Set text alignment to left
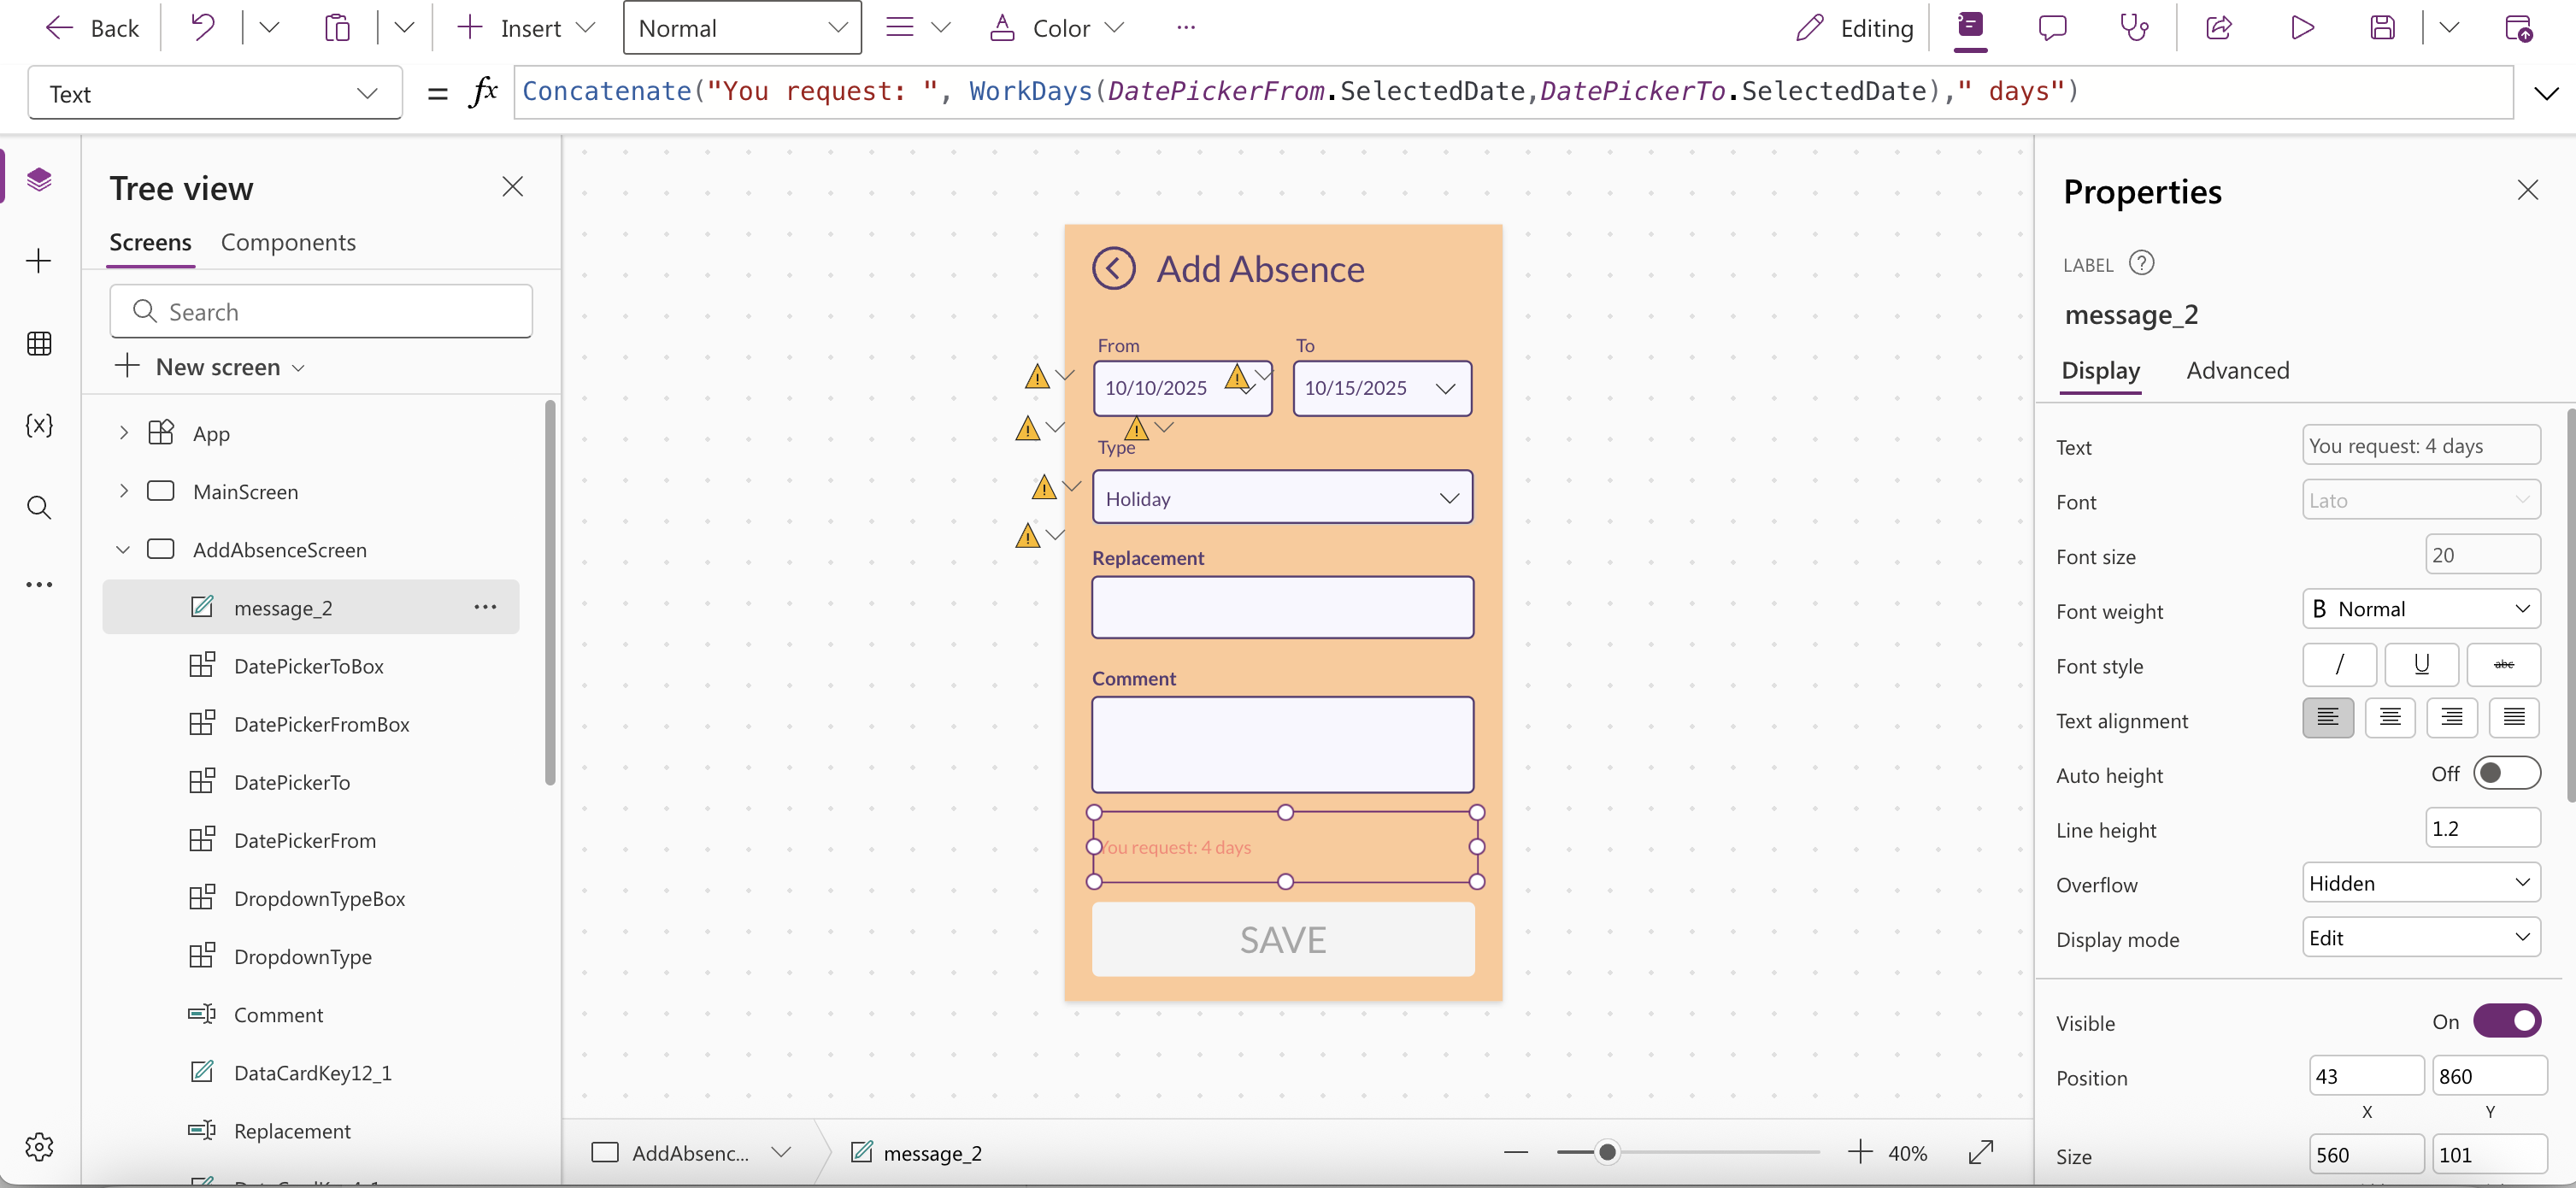Screen dimensions: 2576x1188 tap(2328, 718)
